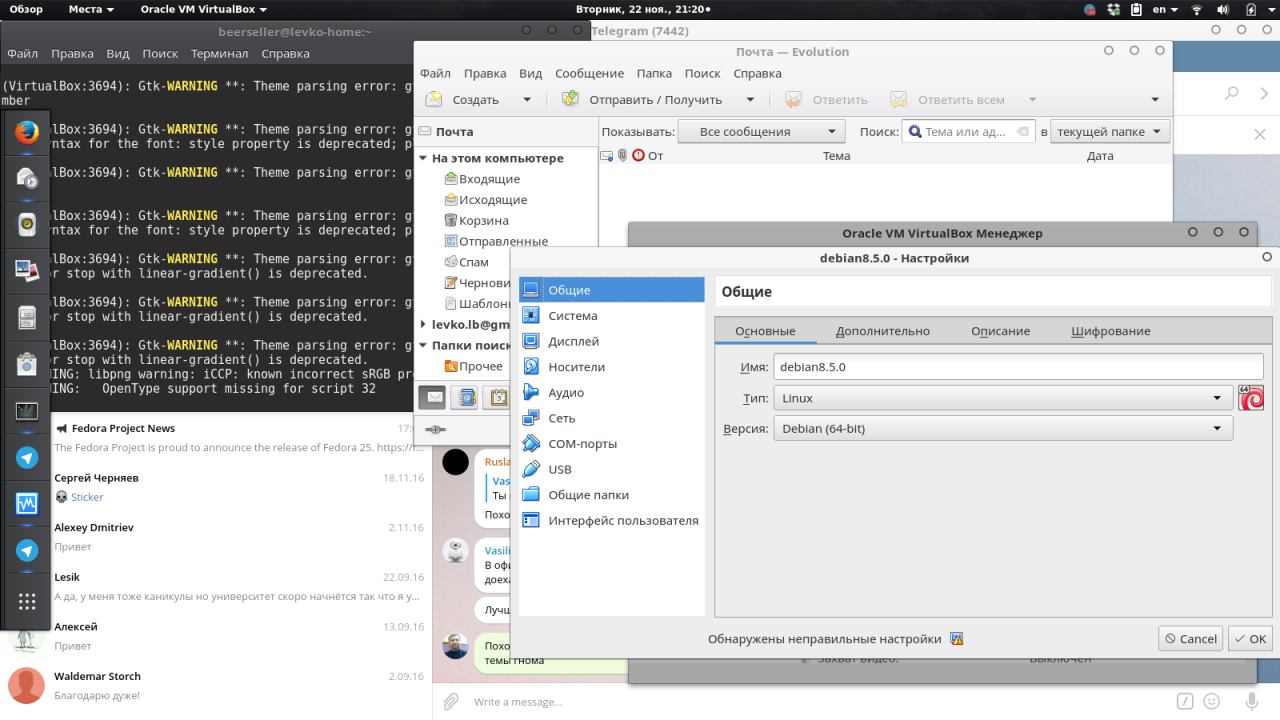Click Cancel in the settings dialog
This screenshot has height=720, width=1280.
click(1190, 639)
